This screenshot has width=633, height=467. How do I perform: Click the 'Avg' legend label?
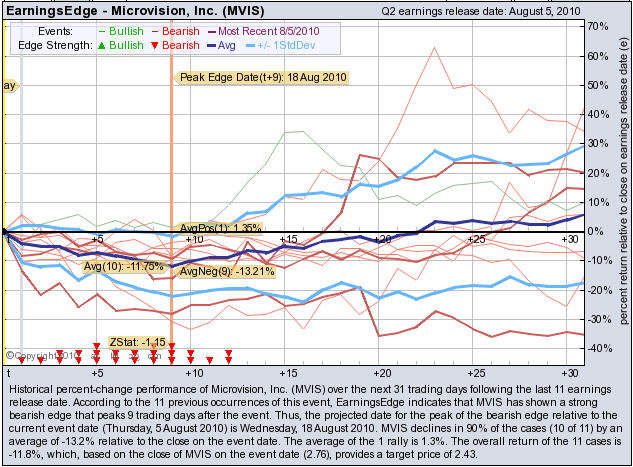point(226,45)
